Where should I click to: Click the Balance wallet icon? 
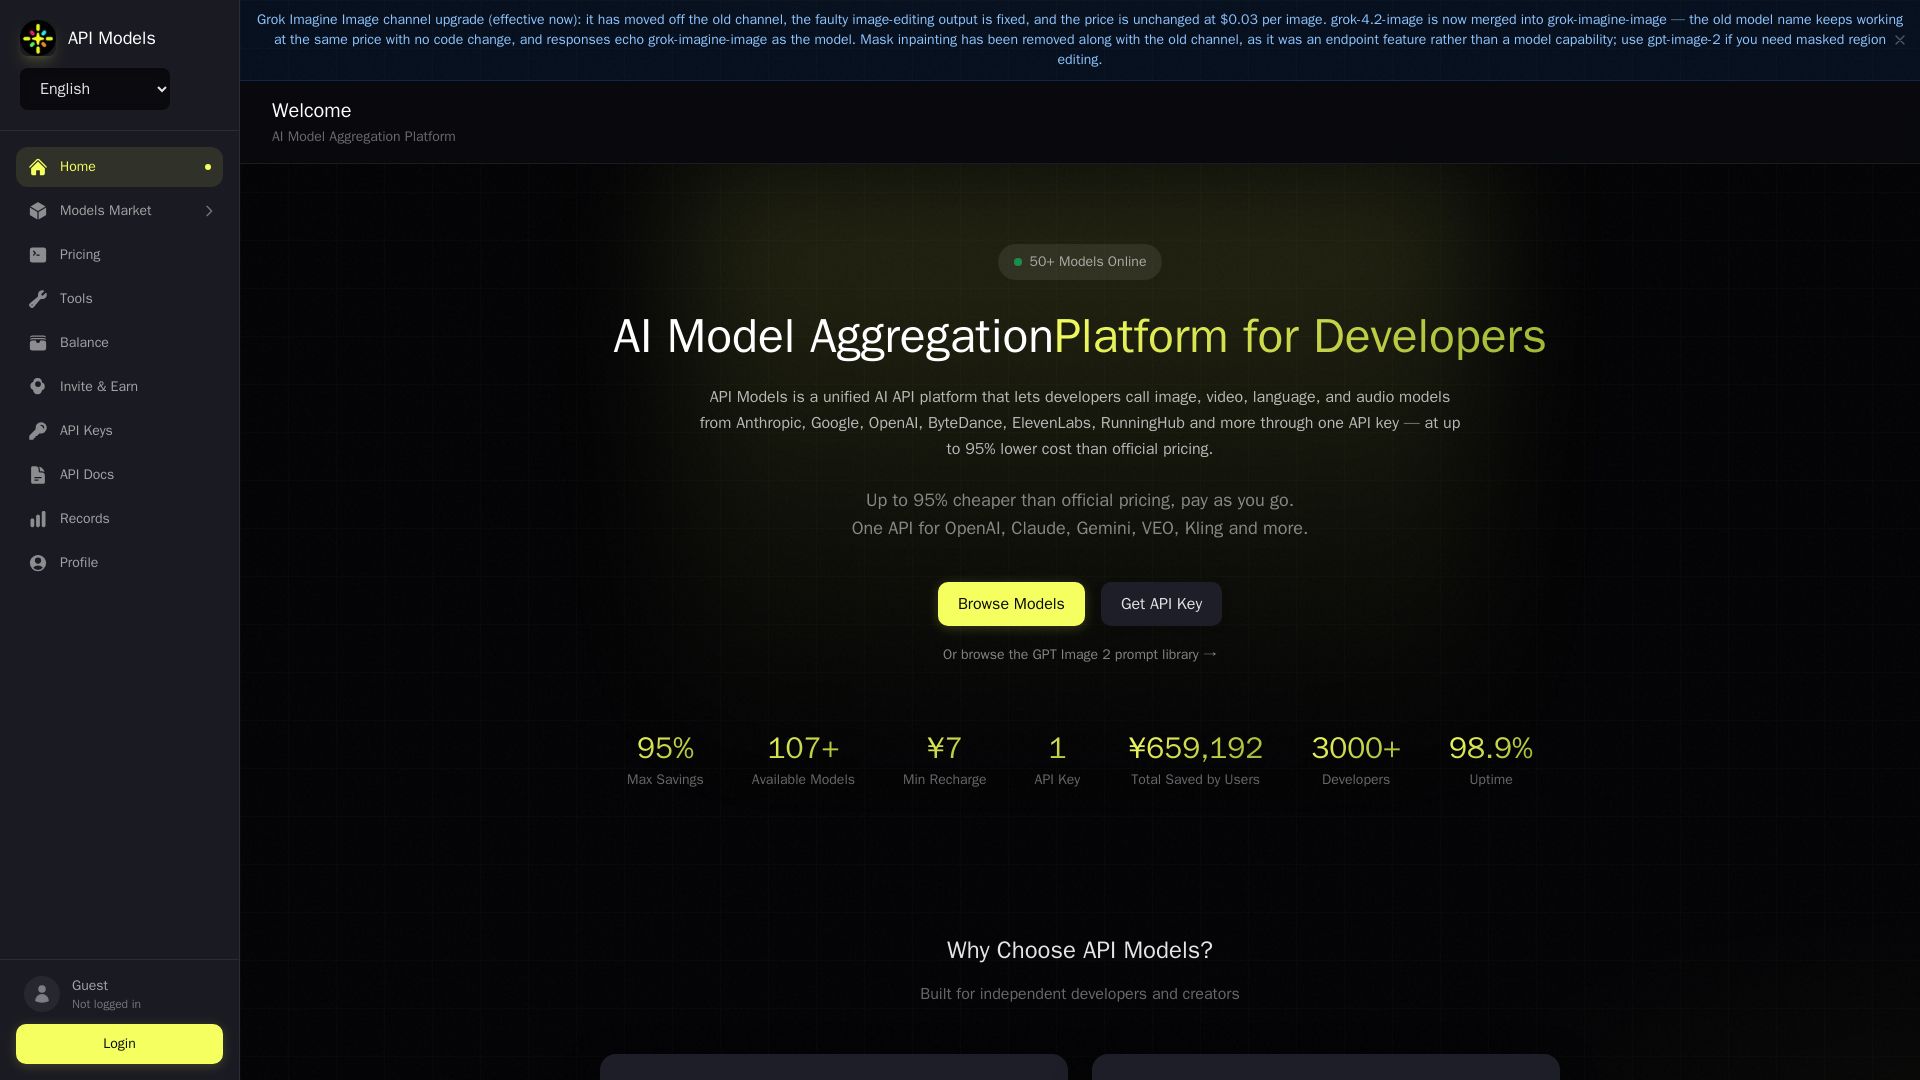pyautogui.click(x=38, y=343)
